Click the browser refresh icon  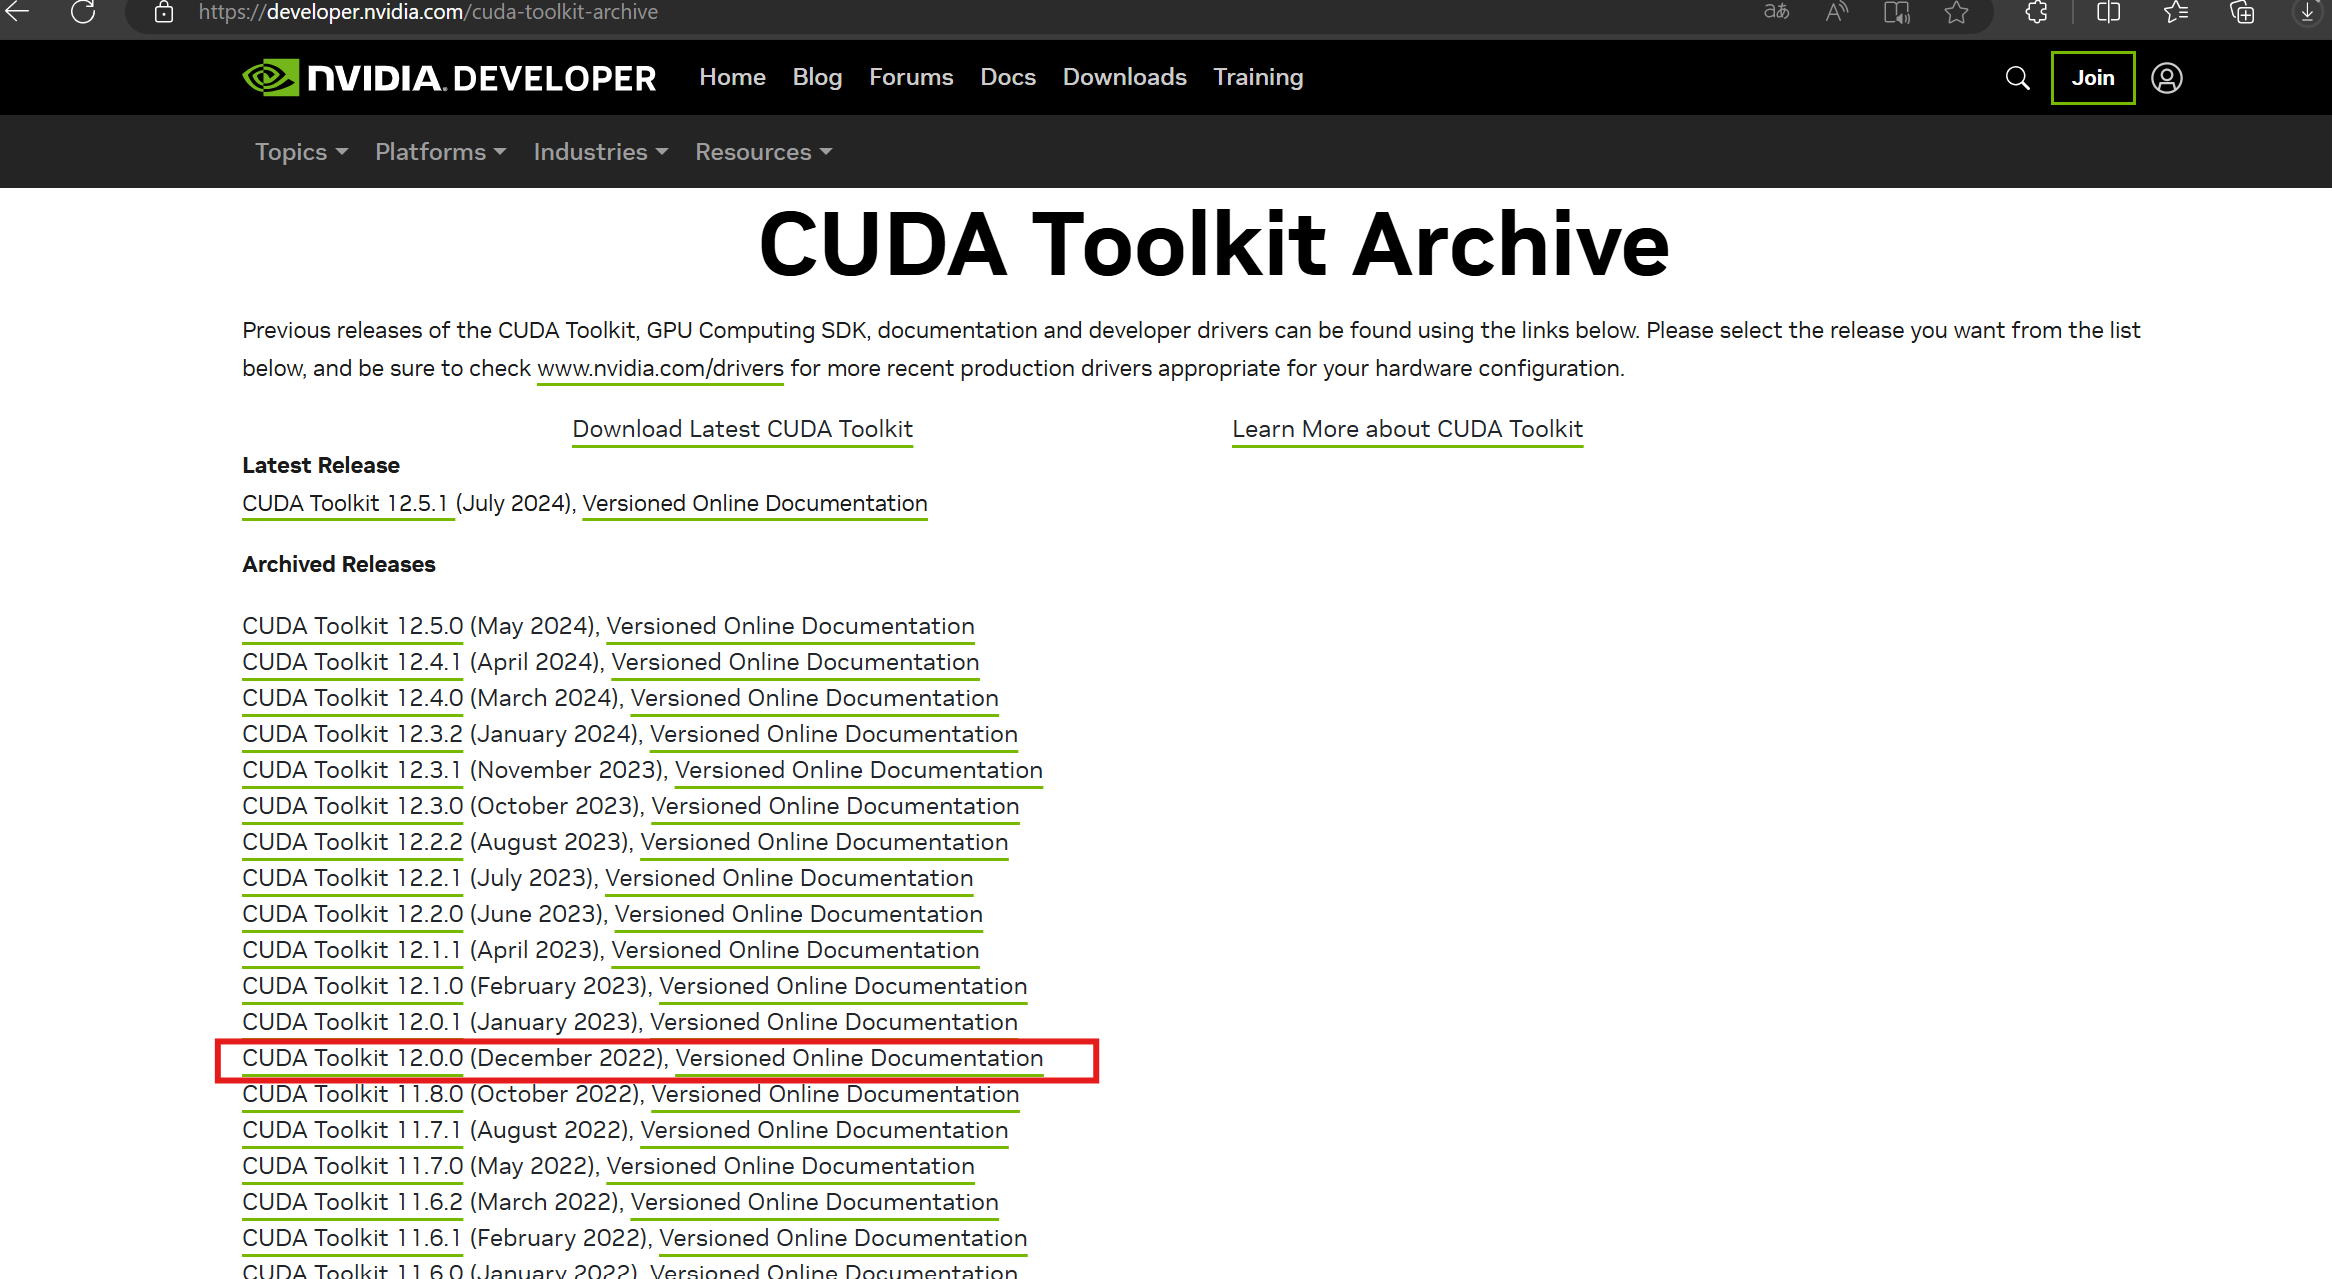tap(83, 12)
